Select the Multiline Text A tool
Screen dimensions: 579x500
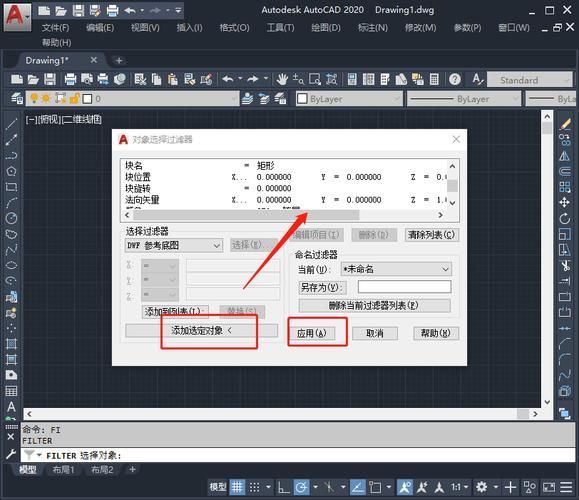(x=11, y=407)
